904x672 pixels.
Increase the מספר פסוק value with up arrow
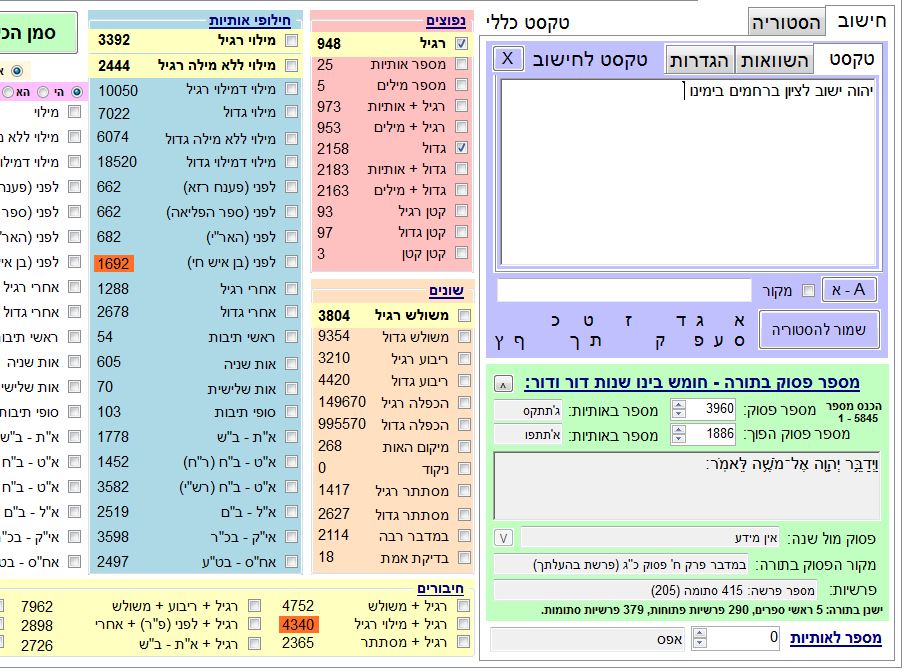679,404
